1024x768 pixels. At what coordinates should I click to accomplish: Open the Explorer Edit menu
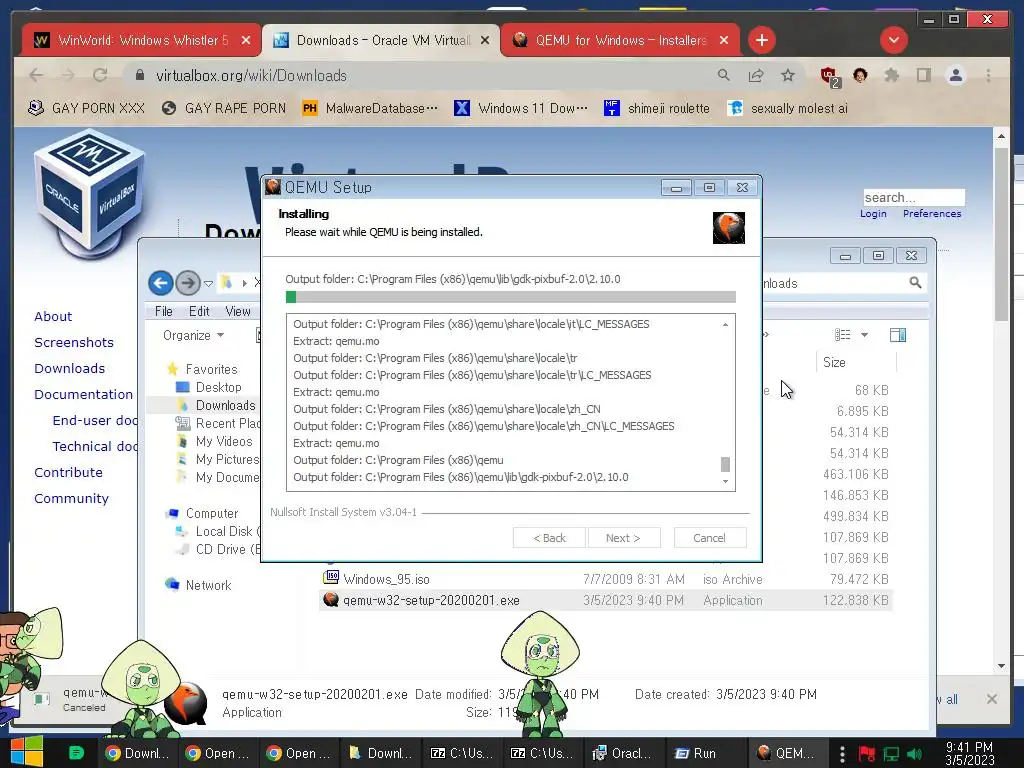pyautogui.click(x=199, y=312)
